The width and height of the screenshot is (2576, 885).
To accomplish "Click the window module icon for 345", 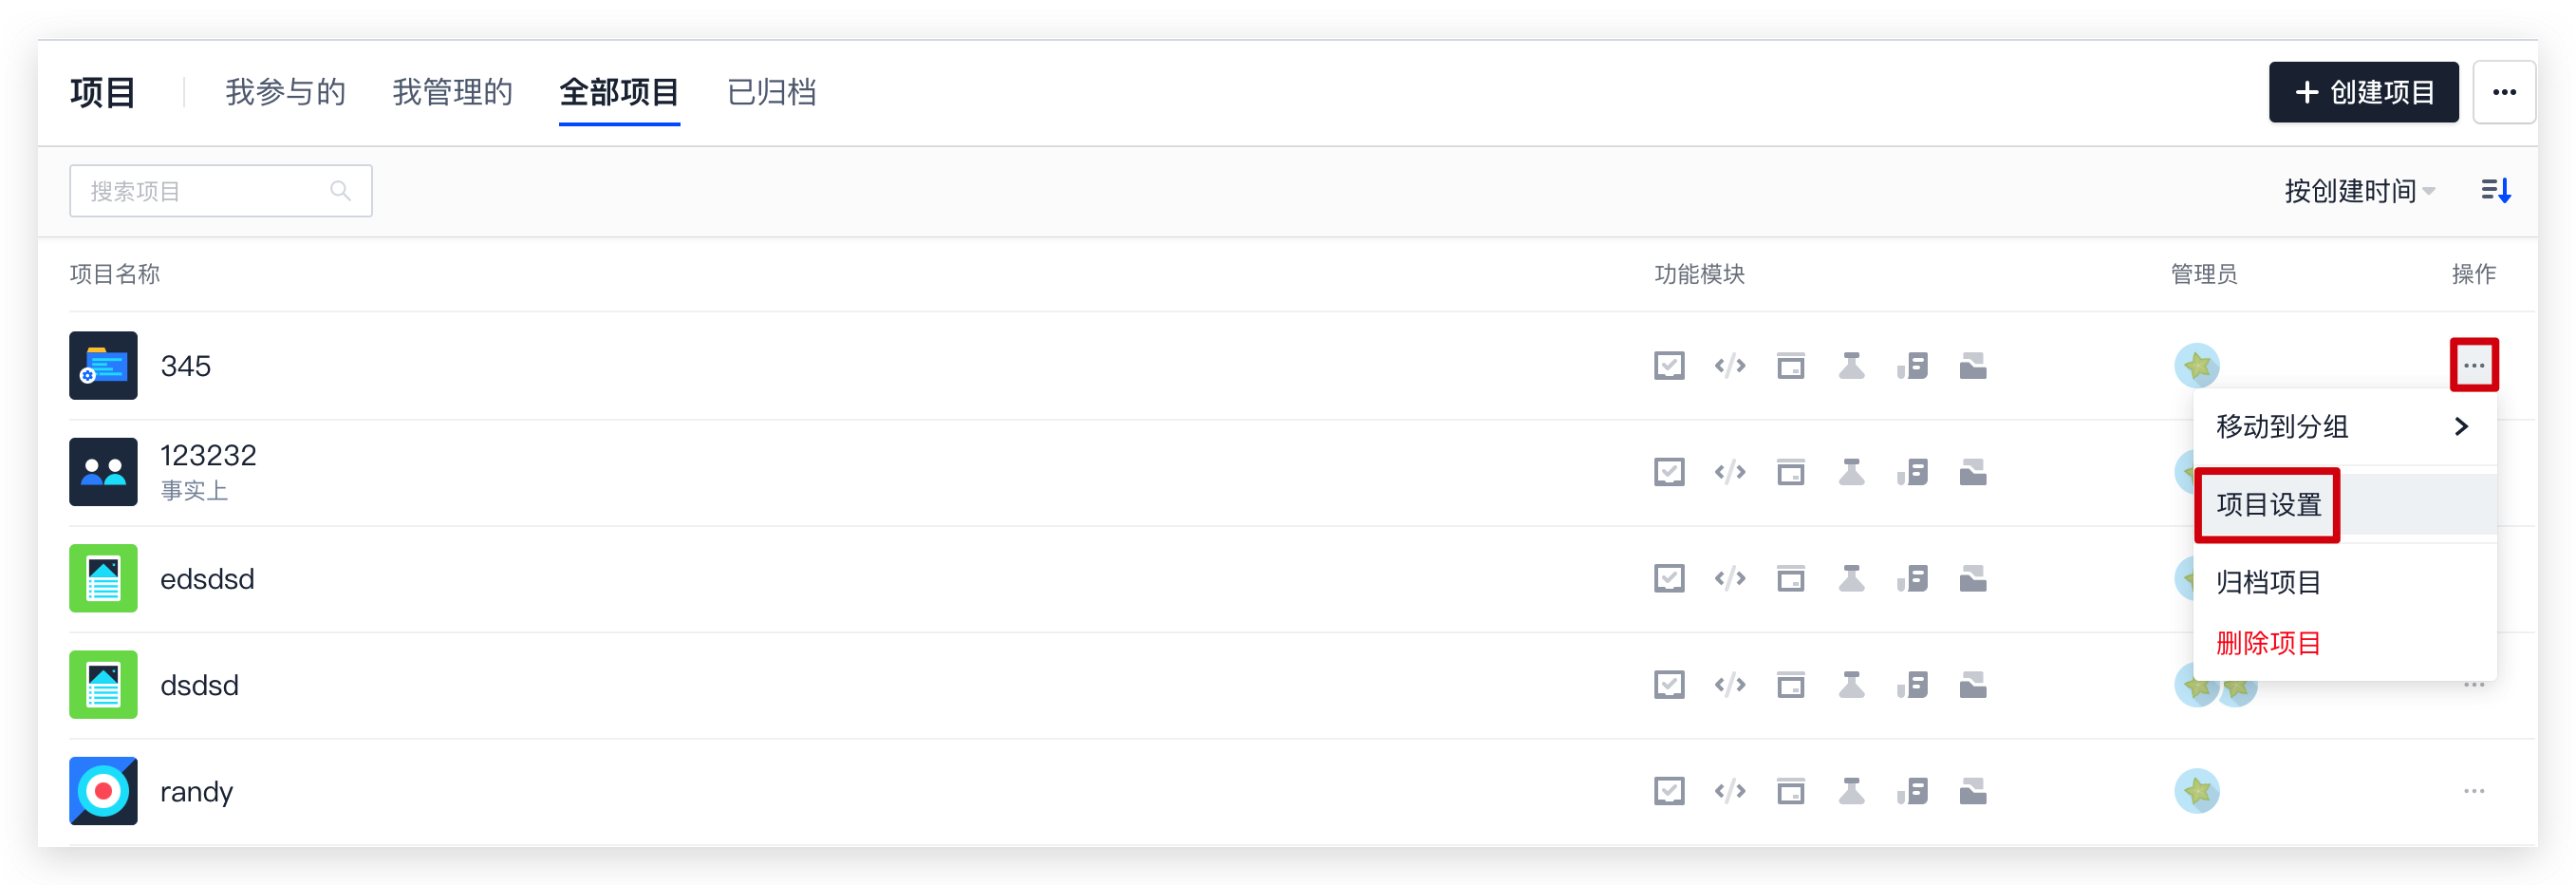I will click(x=1790, y=366).
